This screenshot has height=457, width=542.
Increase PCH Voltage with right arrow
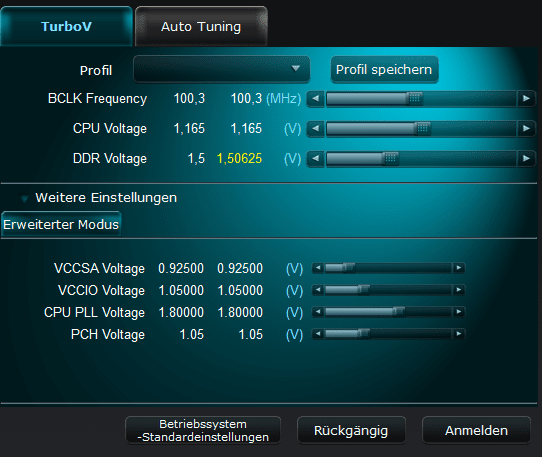pyautogui.click(x=459, y=334)
